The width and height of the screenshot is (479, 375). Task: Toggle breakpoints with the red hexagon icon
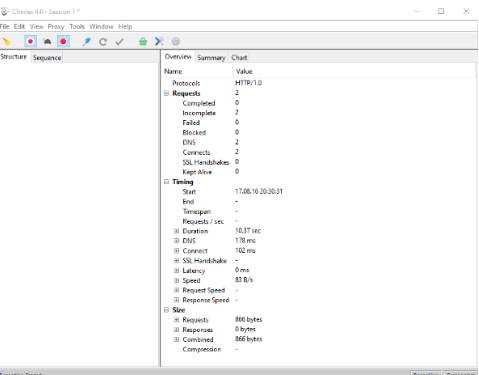click(x=63, y=42)
